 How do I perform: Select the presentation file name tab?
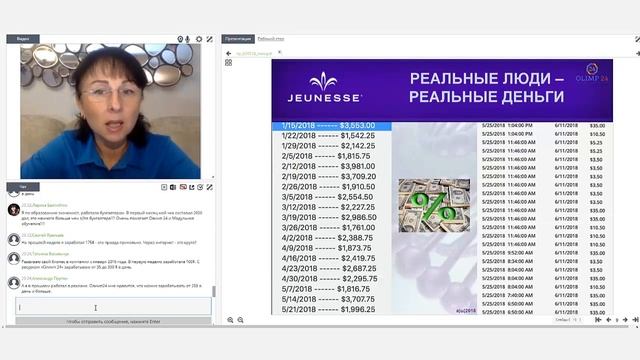pos(254,53)
